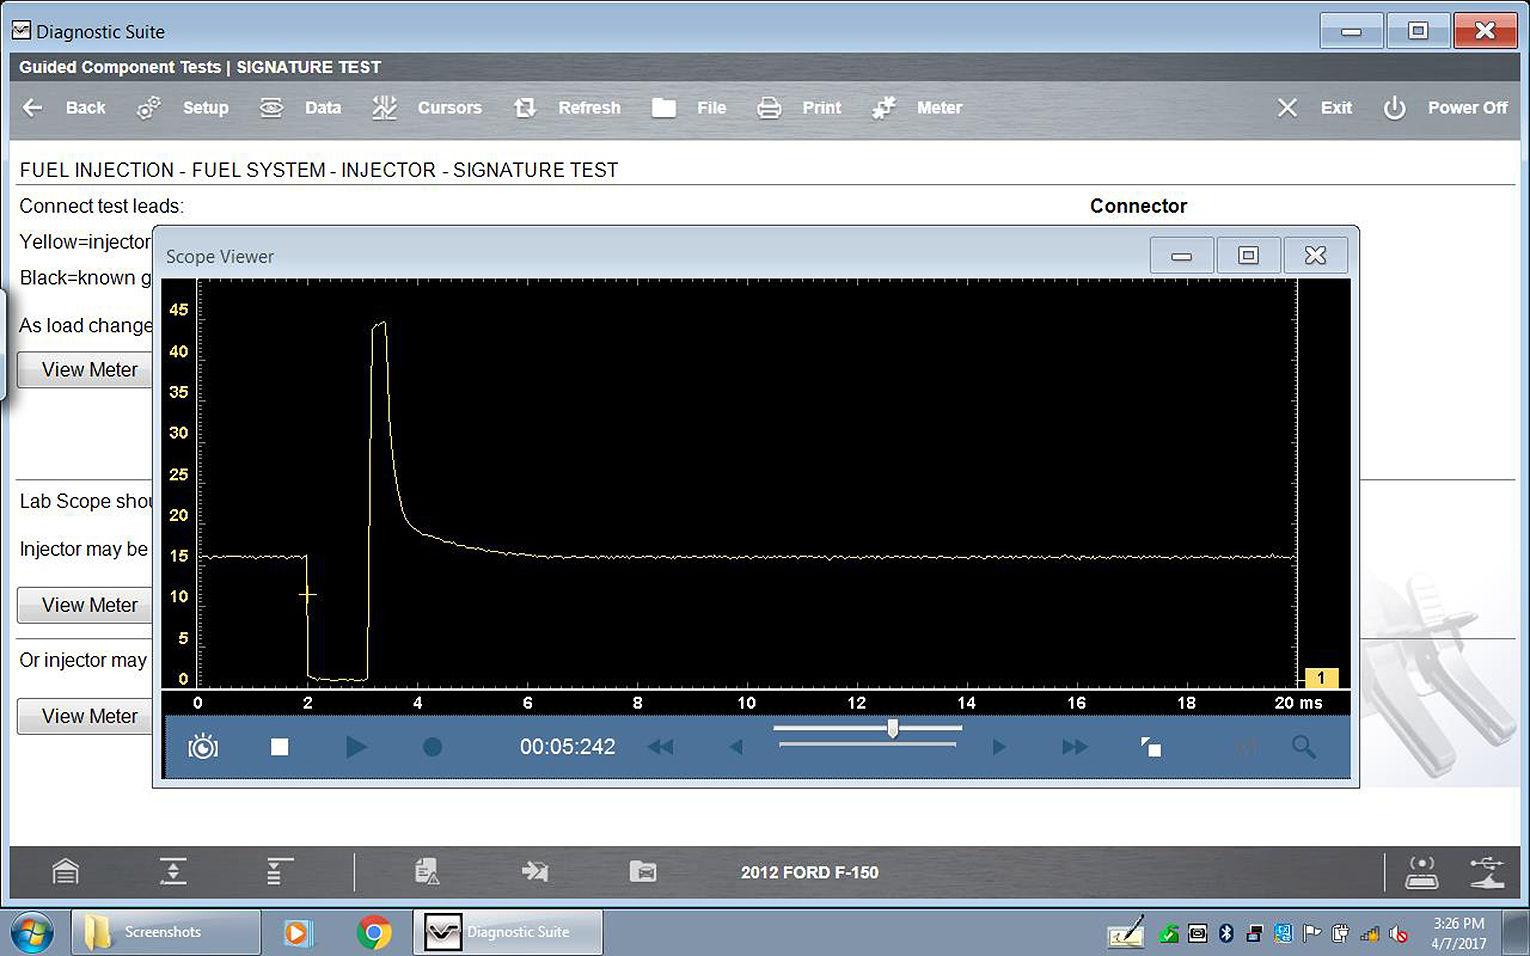Click the expand view icon in scope bar
The height and width of the screenshot is (956, 1530).
[x=1151, y=747]
